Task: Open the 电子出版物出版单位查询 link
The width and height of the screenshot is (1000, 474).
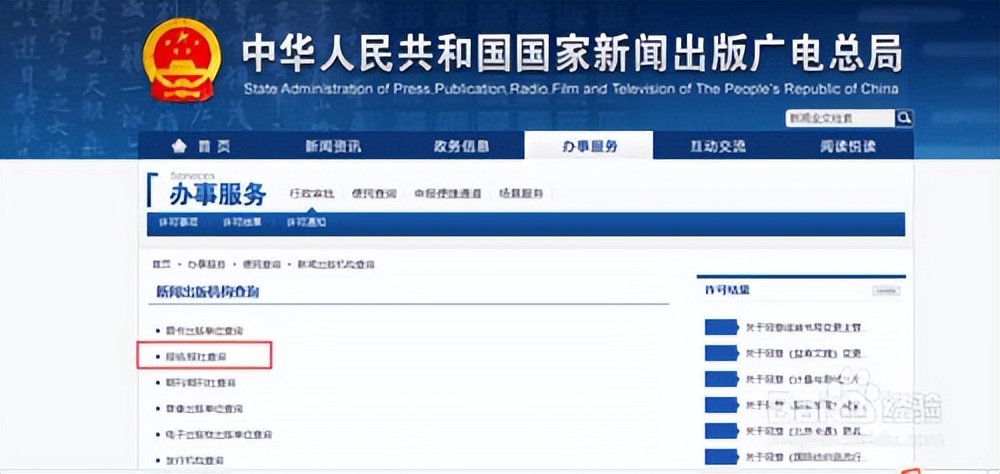Action: tap(219, 434)
